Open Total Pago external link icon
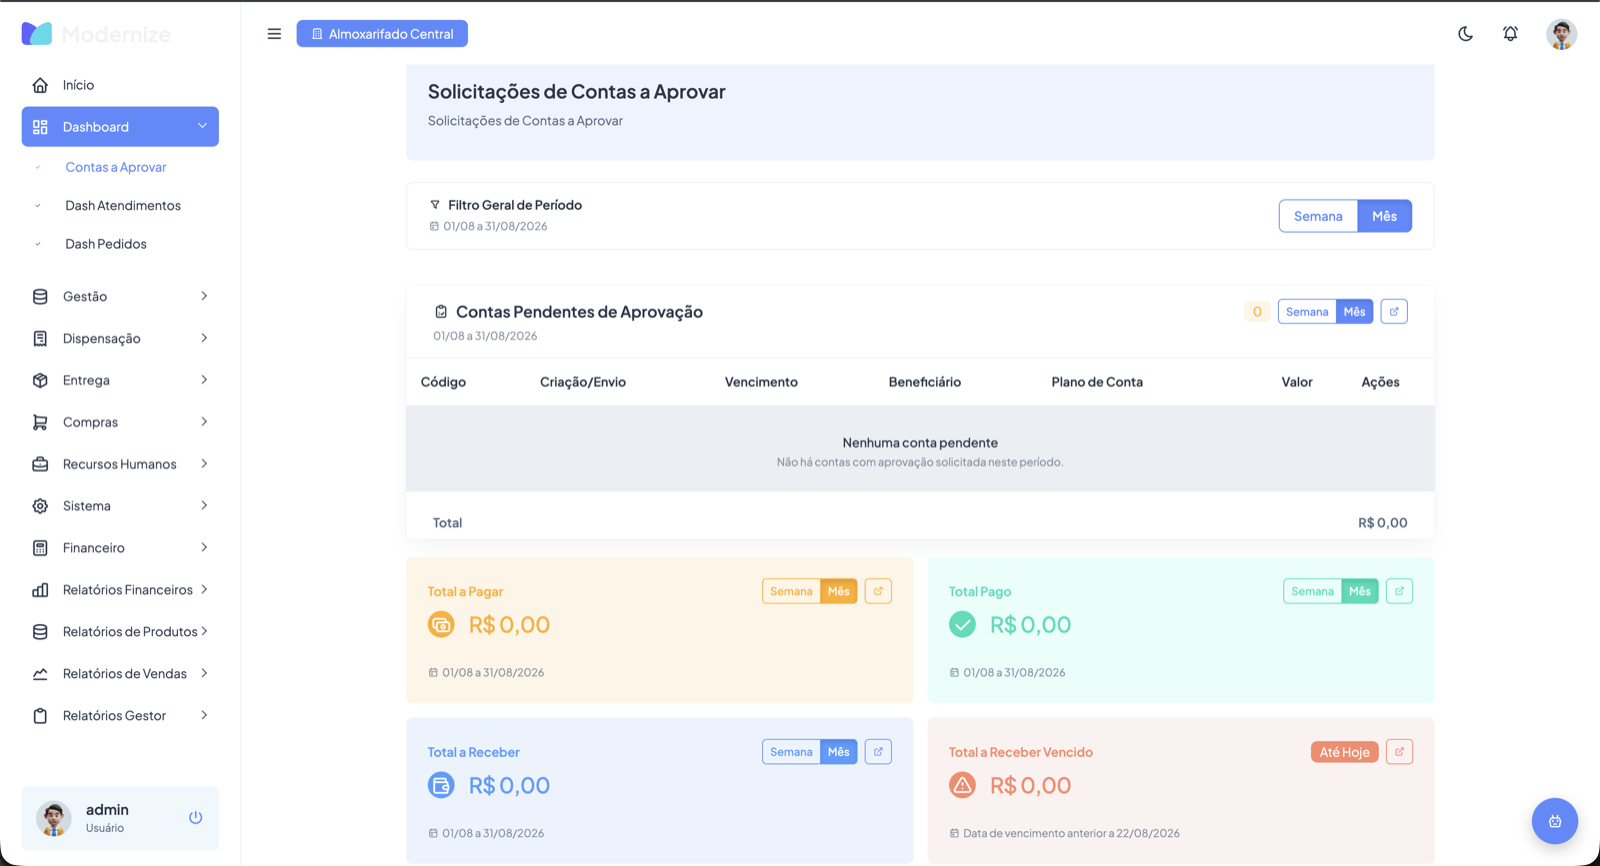The image size is (1600, 866). click(1399, 591)
